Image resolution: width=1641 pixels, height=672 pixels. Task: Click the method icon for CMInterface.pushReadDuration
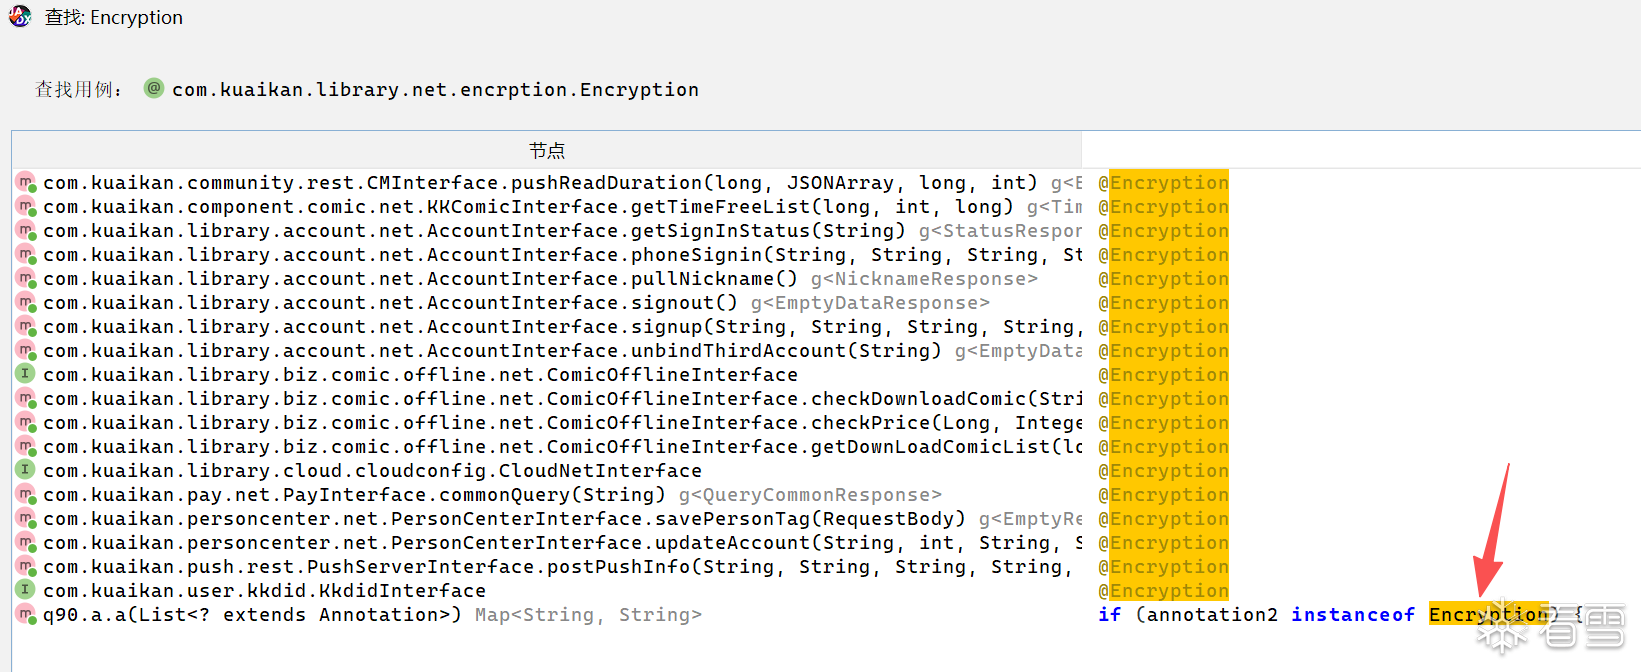click(26, 183)
